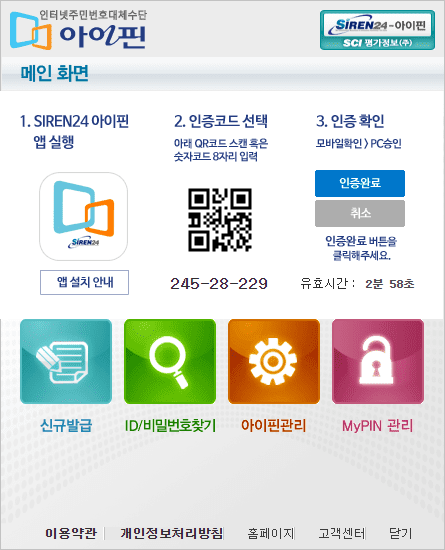Image resolution: width=445 pixels, height=550 pixels.
Task: Click the '2. 인증코드 선택' step heading
Action: (221, 121)
